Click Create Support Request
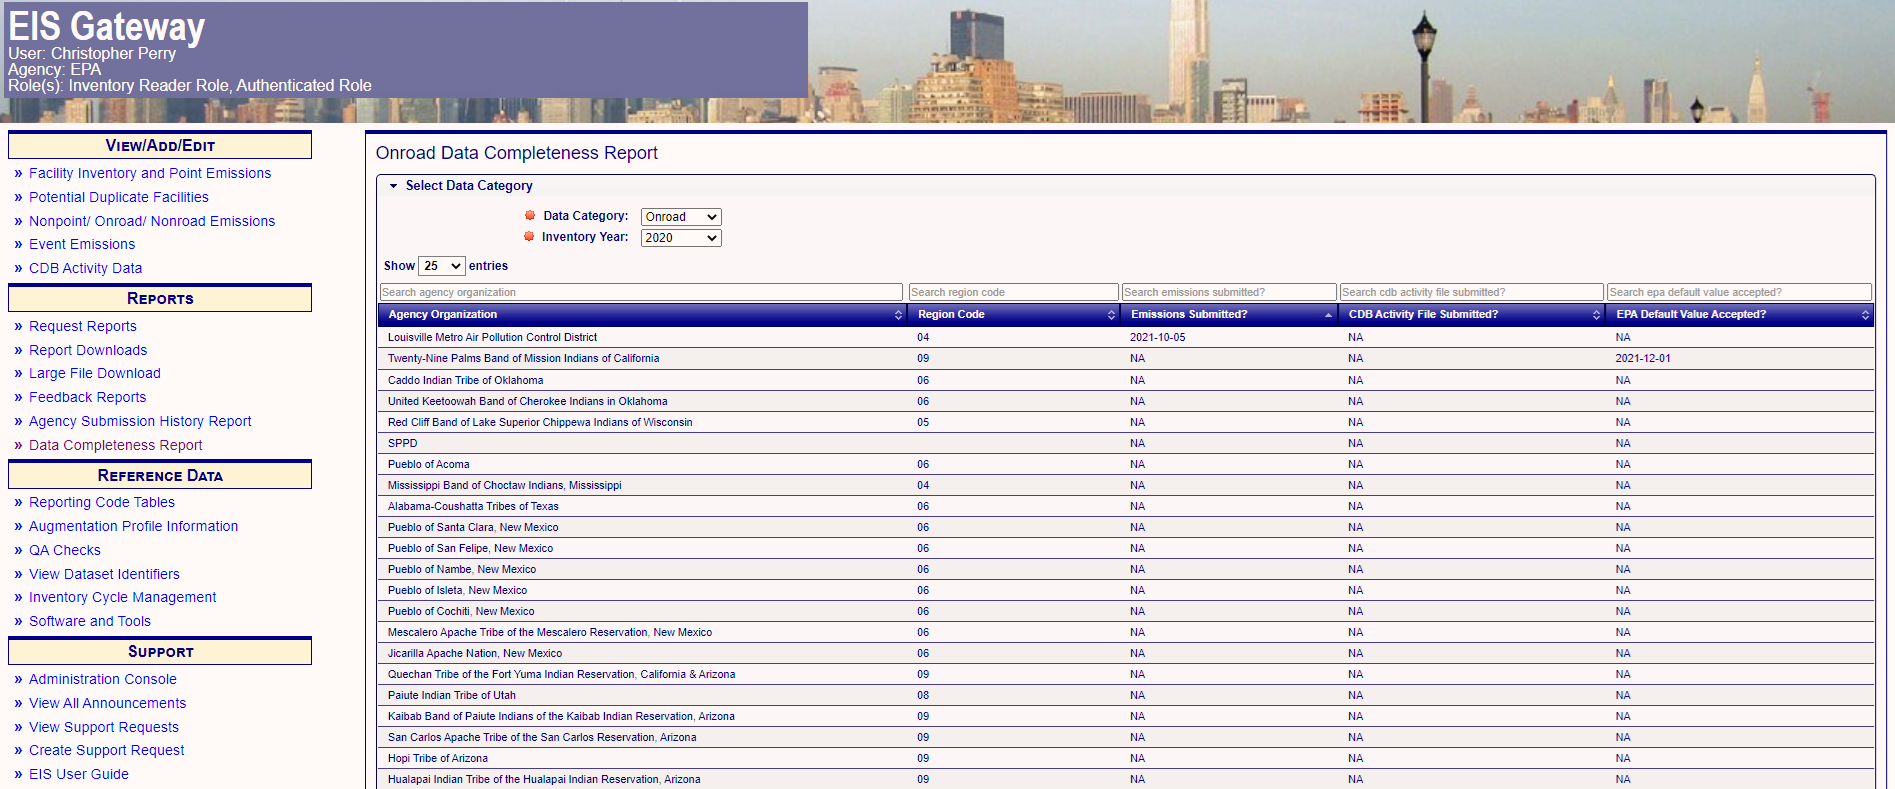Image resolution: width=1895 pixels, height=789 pixels. coord(107,750)
